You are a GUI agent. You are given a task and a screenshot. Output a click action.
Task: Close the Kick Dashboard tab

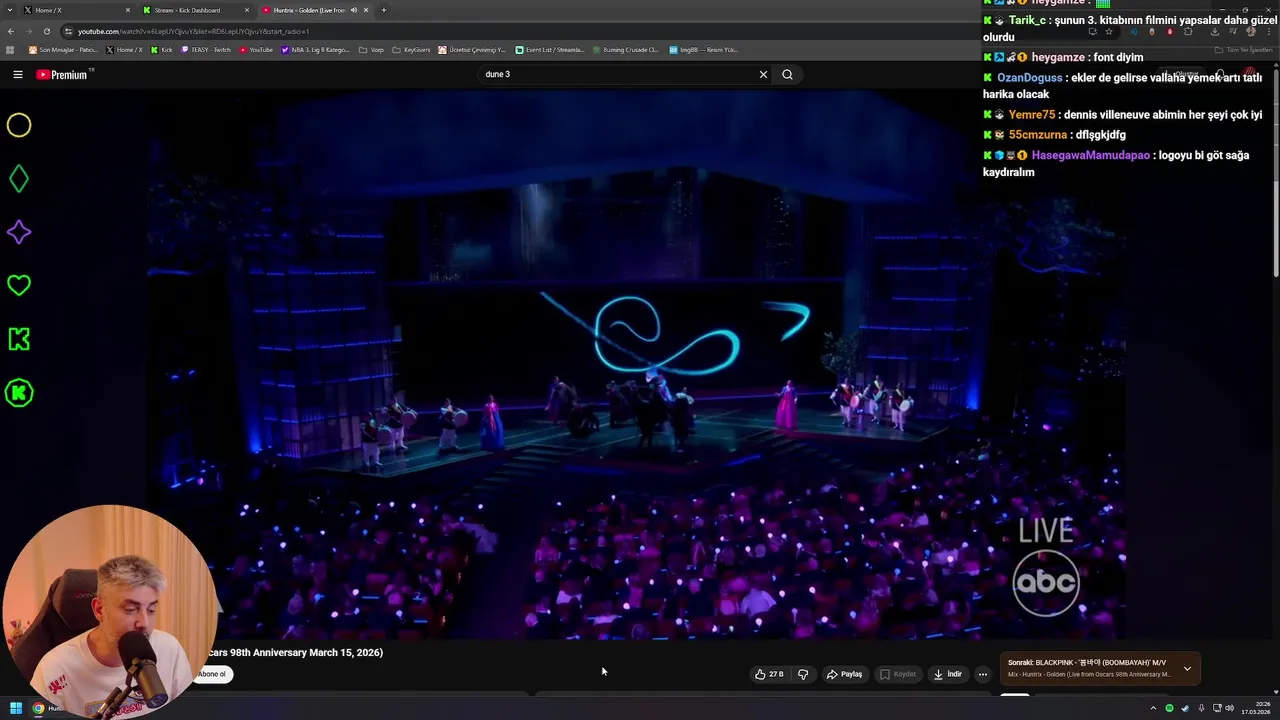[x=246, y=10]
